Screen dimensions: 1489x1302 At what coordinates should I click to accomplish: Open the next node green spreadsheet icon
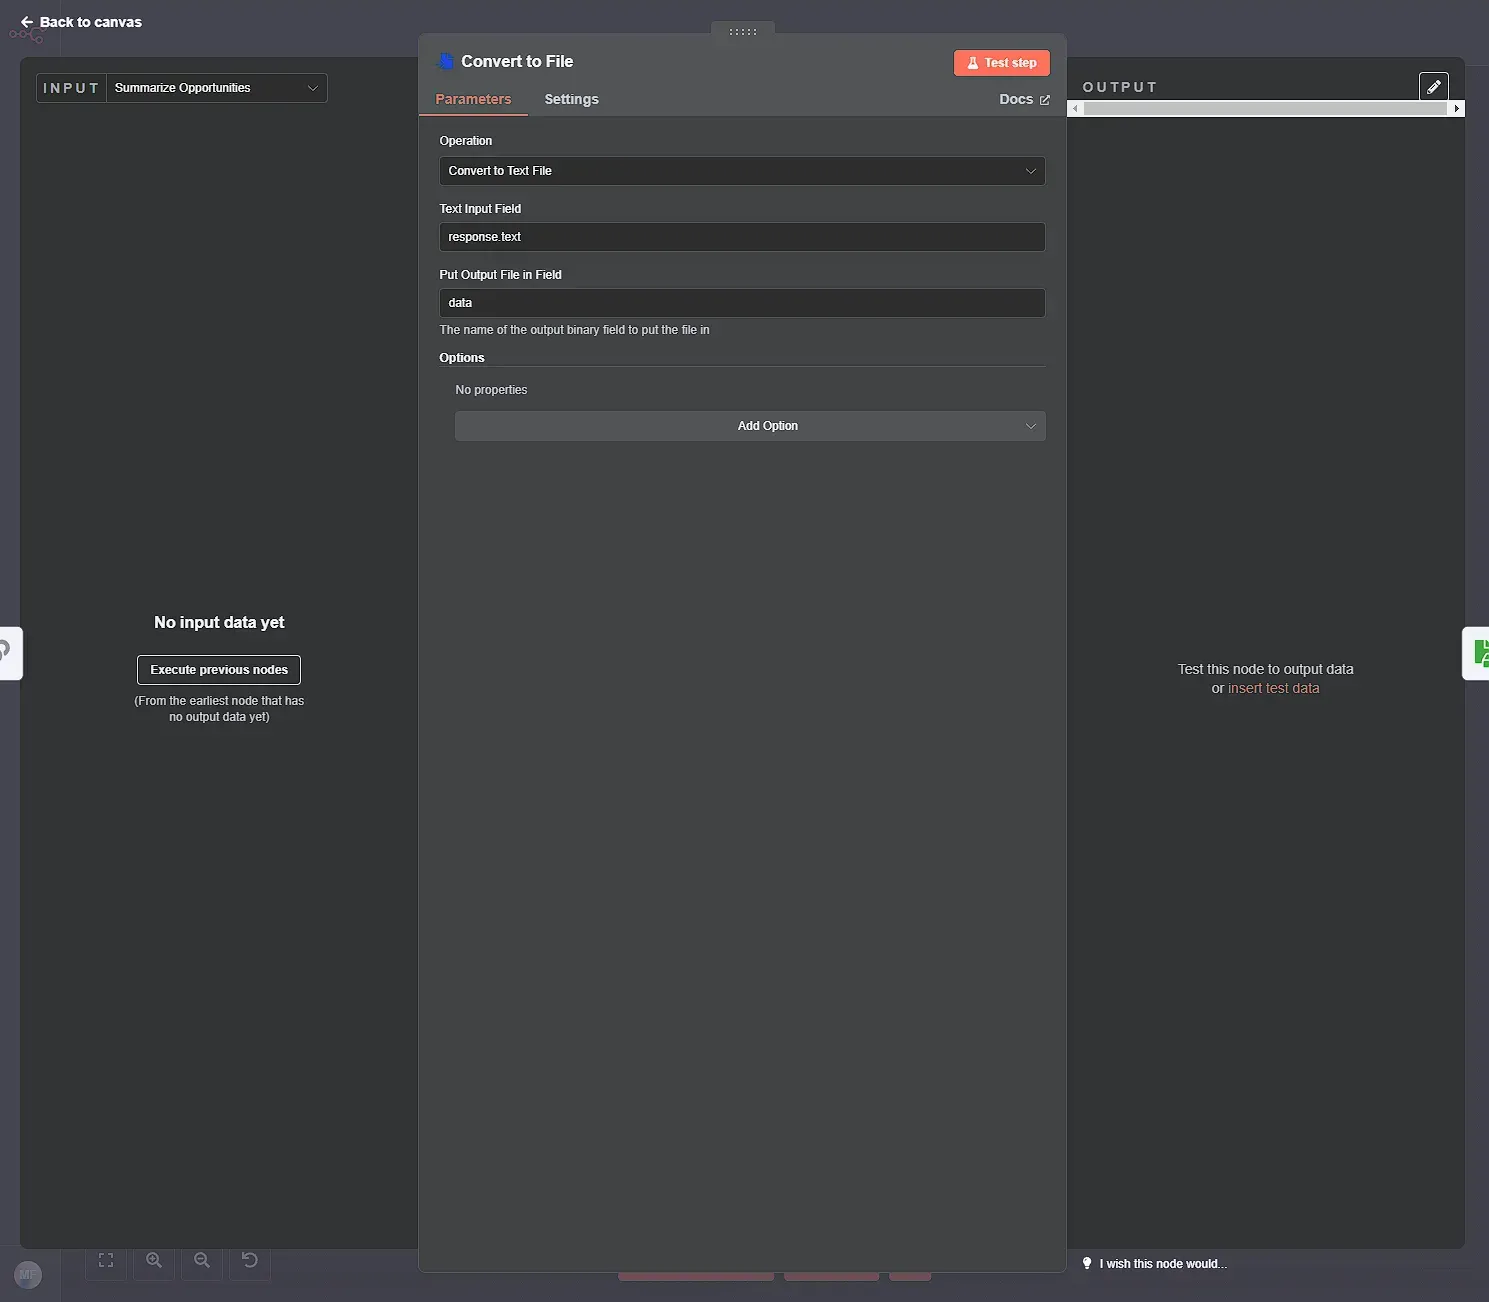1477,653
